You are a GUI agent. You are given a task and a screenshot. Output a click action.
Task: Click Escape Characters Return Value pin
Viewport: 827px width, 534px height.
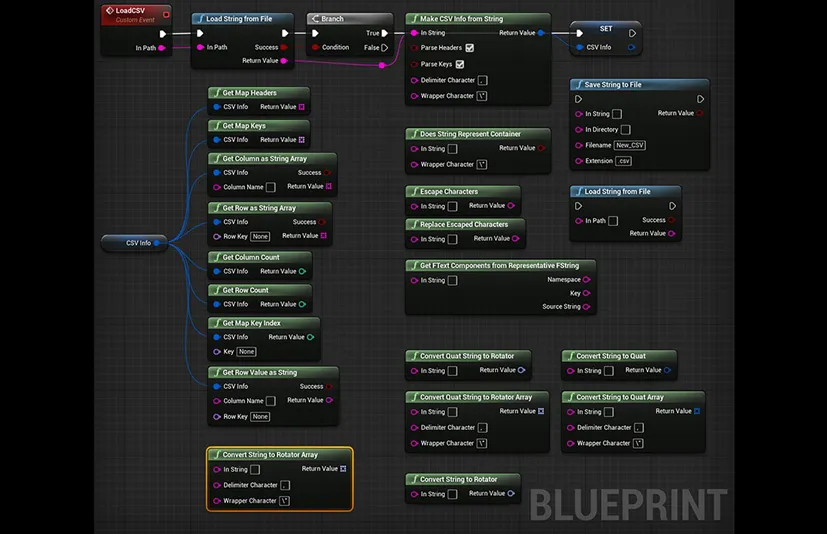click(511, 206)
